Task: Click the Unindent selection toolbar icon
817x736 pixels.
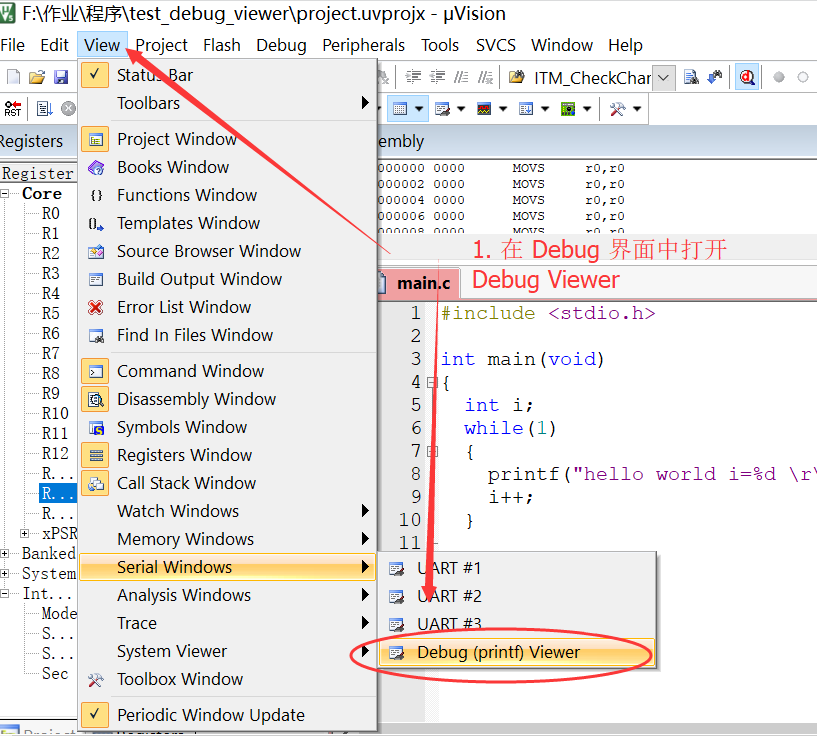Action: [437, 78]
